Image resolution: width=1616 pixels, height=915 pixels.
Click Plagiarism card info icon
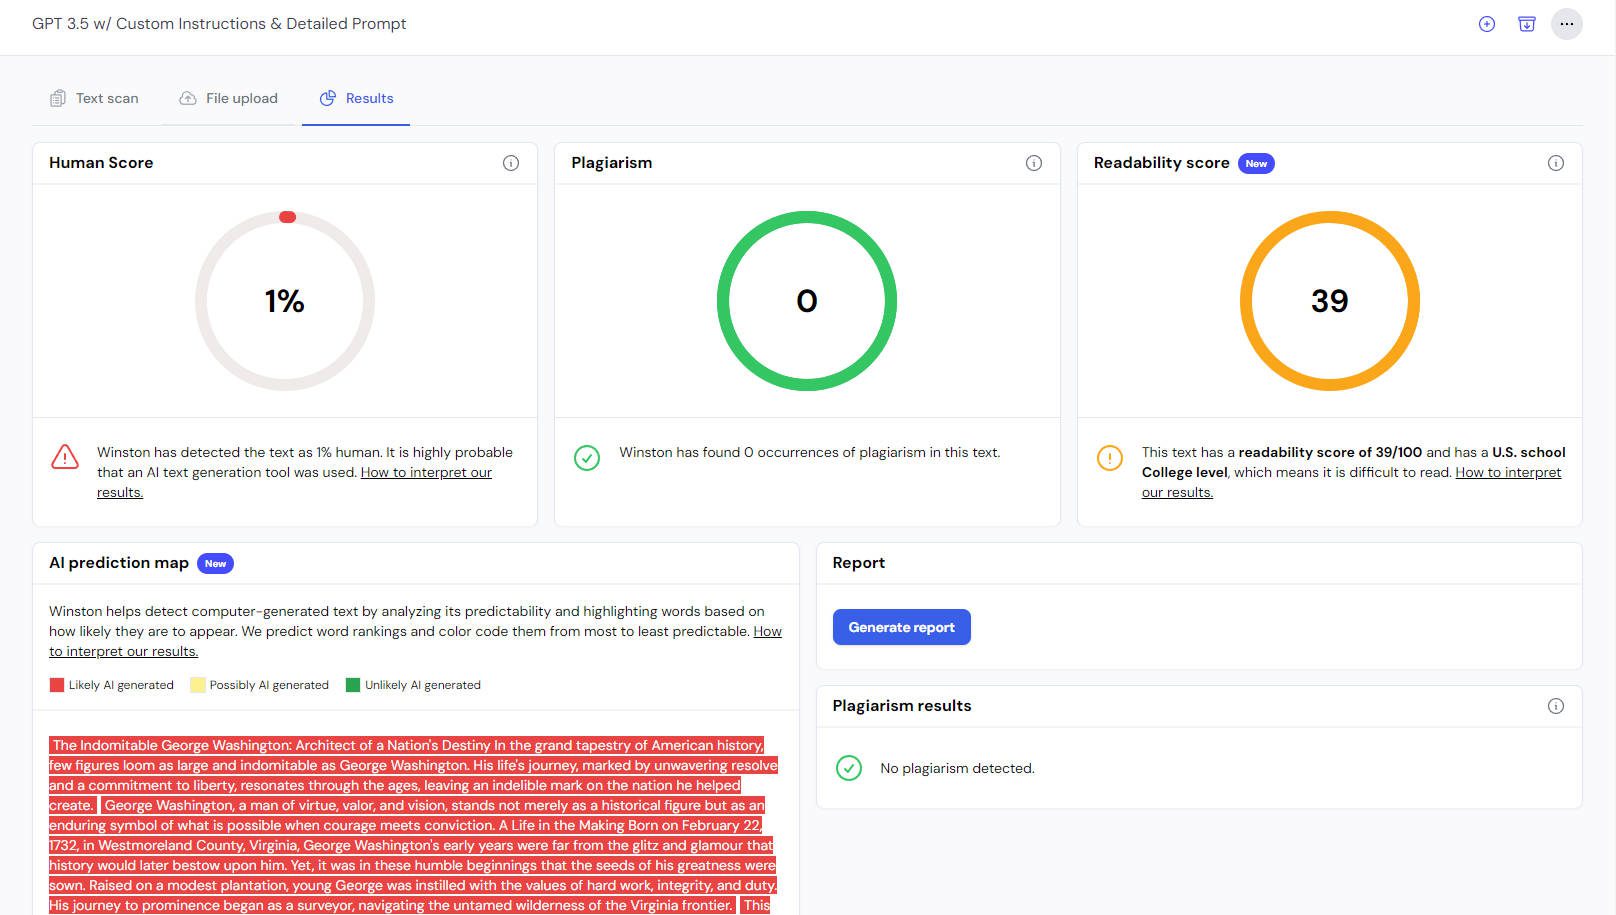[1033, 163]
